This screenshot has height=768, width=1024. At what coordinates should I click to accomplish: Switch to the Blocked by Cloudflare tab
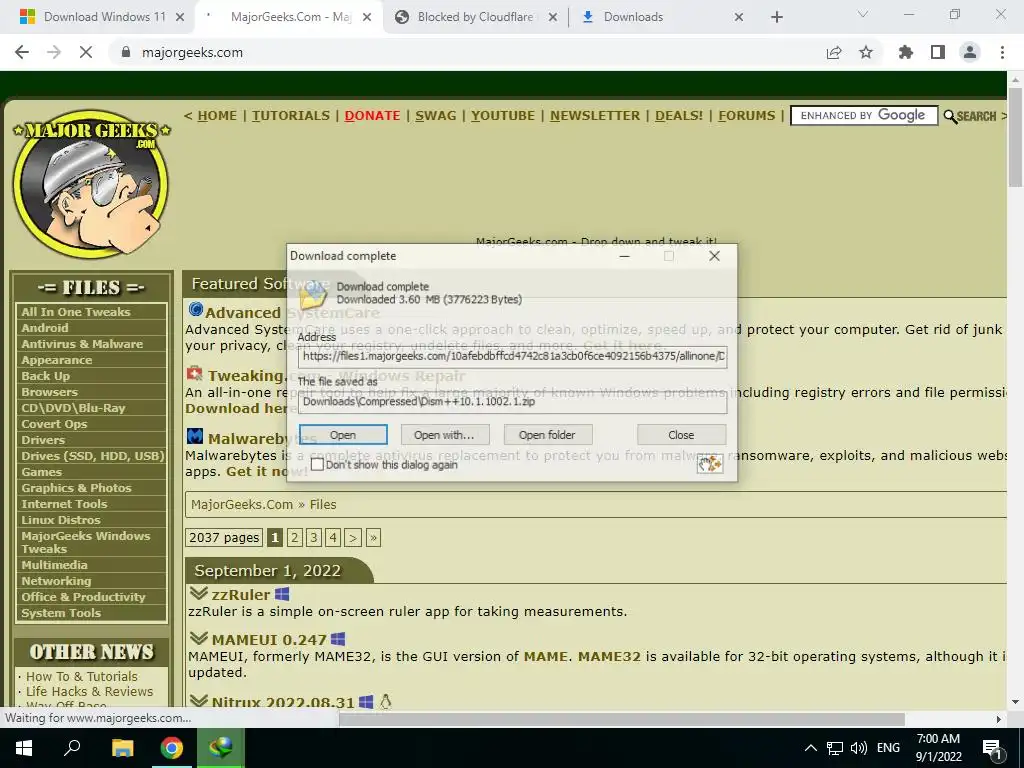click(475, 17)
